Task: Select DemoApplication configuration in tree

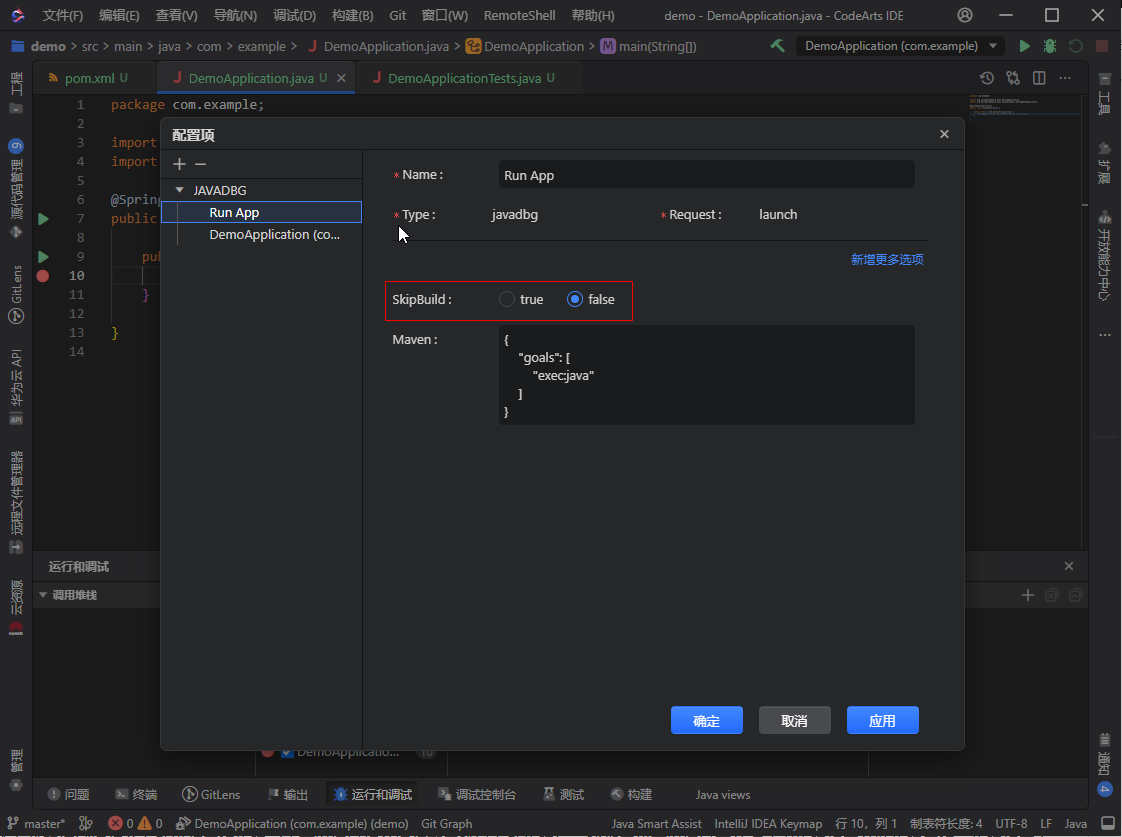Action: point(274,234)
